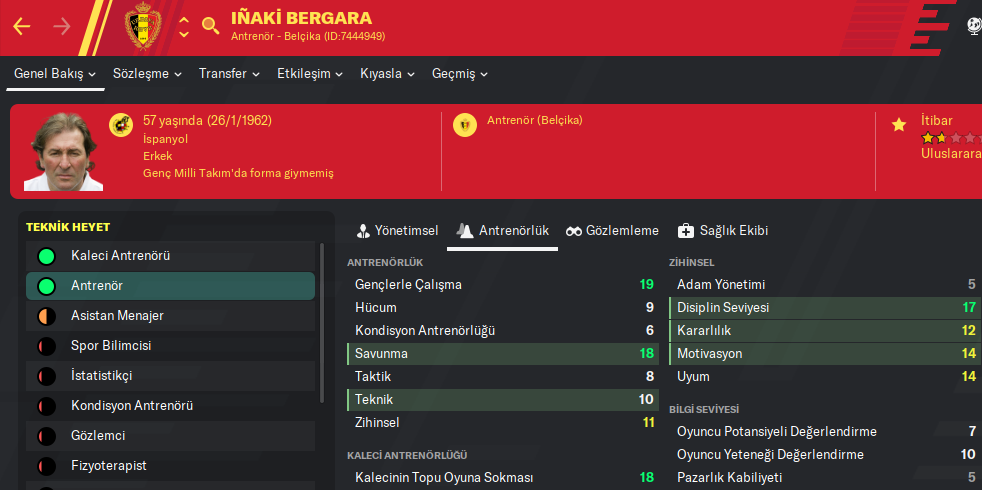Click the back arrow navigation icon
982x490 pixels.
[x=22, y=26]
